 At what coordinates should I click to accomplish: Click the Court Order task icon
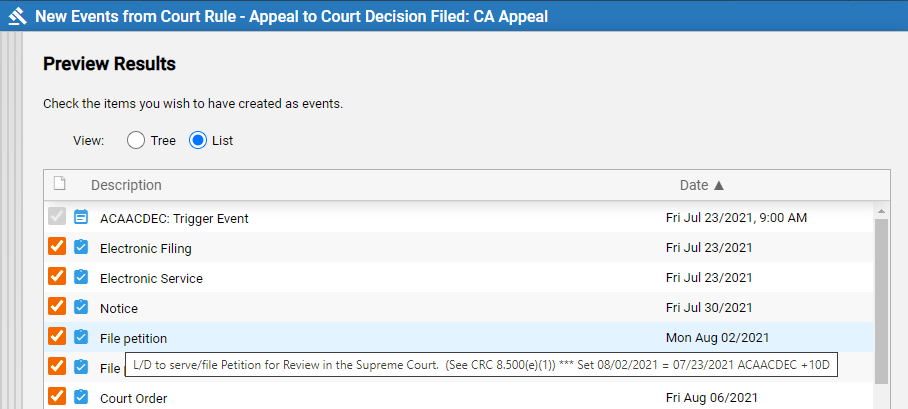point(81,397)
